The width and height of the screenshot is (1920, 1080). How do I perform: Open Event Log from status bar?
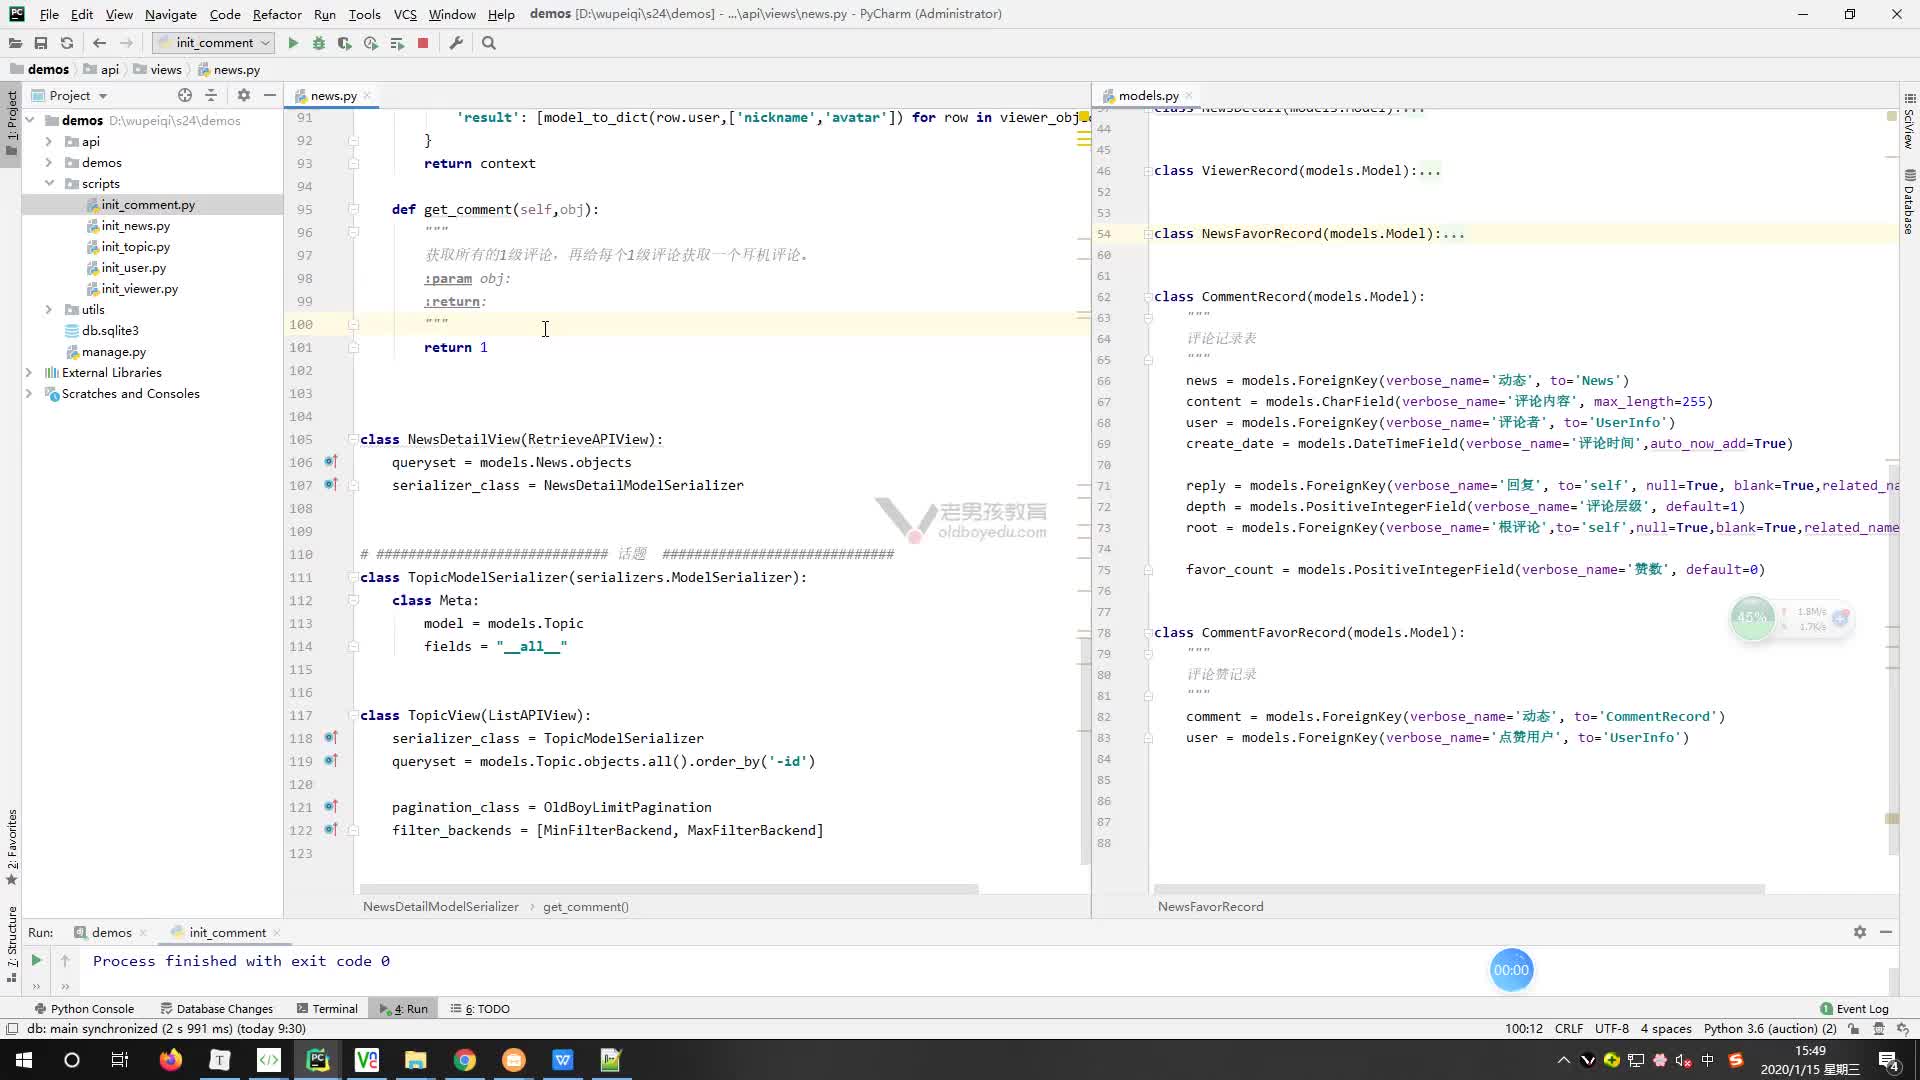tap(1854, 1009)
